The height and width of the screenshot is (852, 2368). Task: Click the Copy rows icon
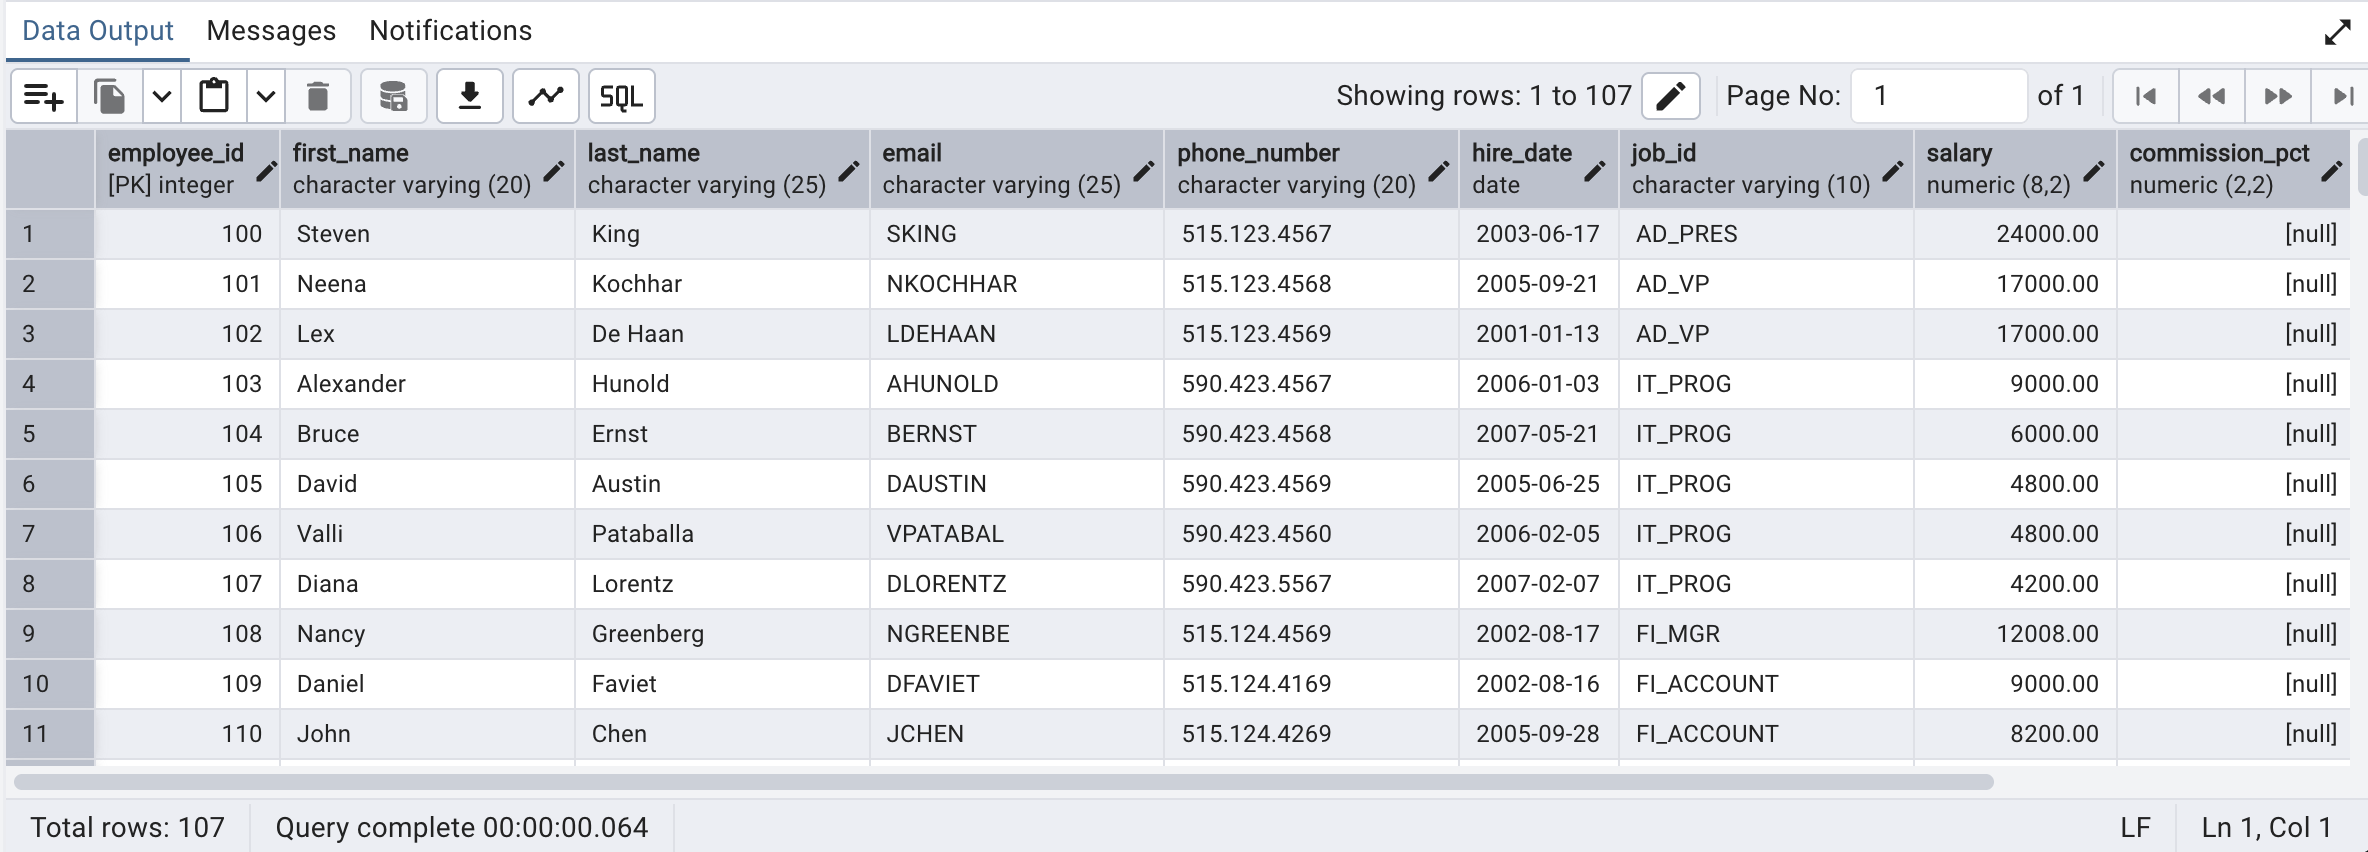click(109, 96)
